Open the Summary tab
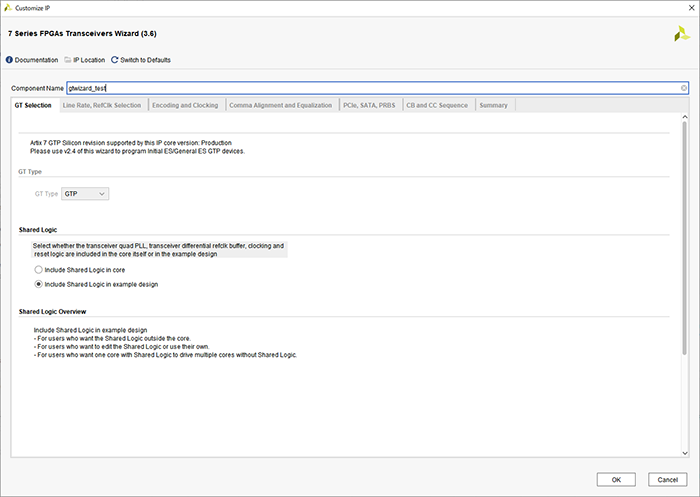This screenshot has height=497, width=700. point(493,105)
